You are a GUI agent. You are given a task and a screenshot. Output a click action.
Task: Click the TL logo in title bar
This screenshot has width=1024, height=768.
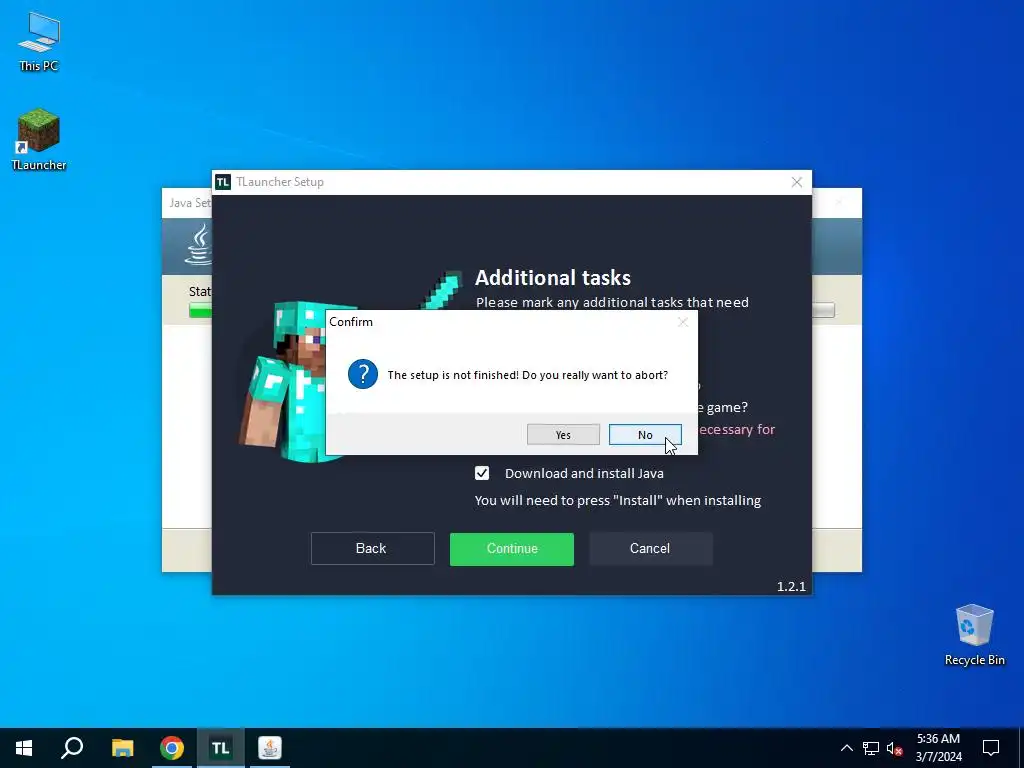pos(223,182)
